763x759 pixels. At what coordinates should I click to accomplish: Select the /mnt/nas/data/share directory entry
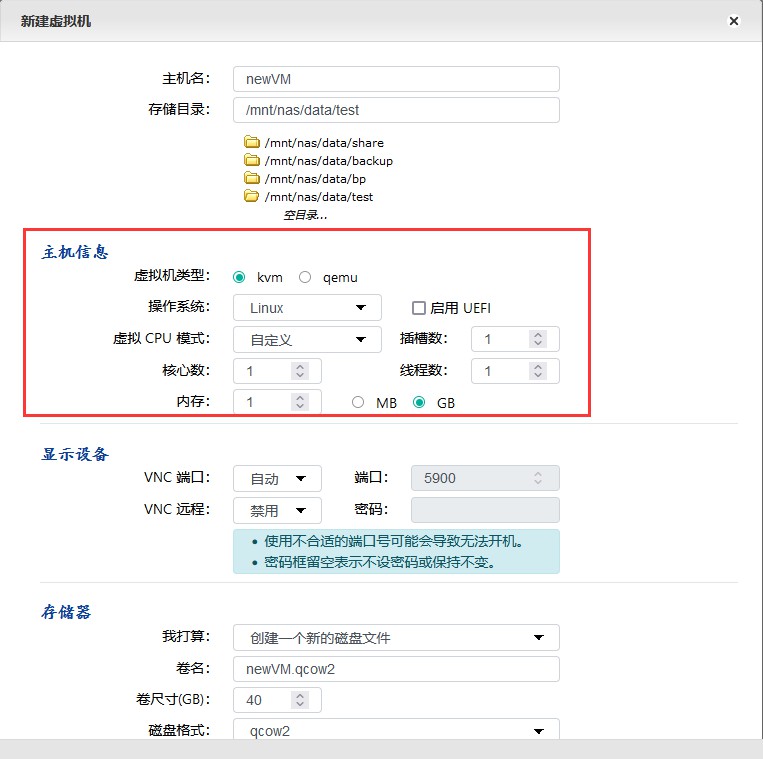[324, 143]
